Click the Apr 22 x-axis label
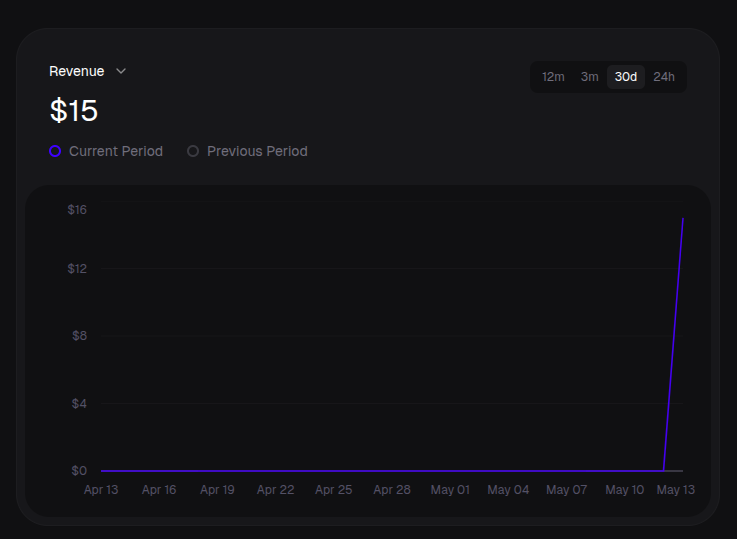The width and height of the screenshot is (737, 539). pos(275,490)
